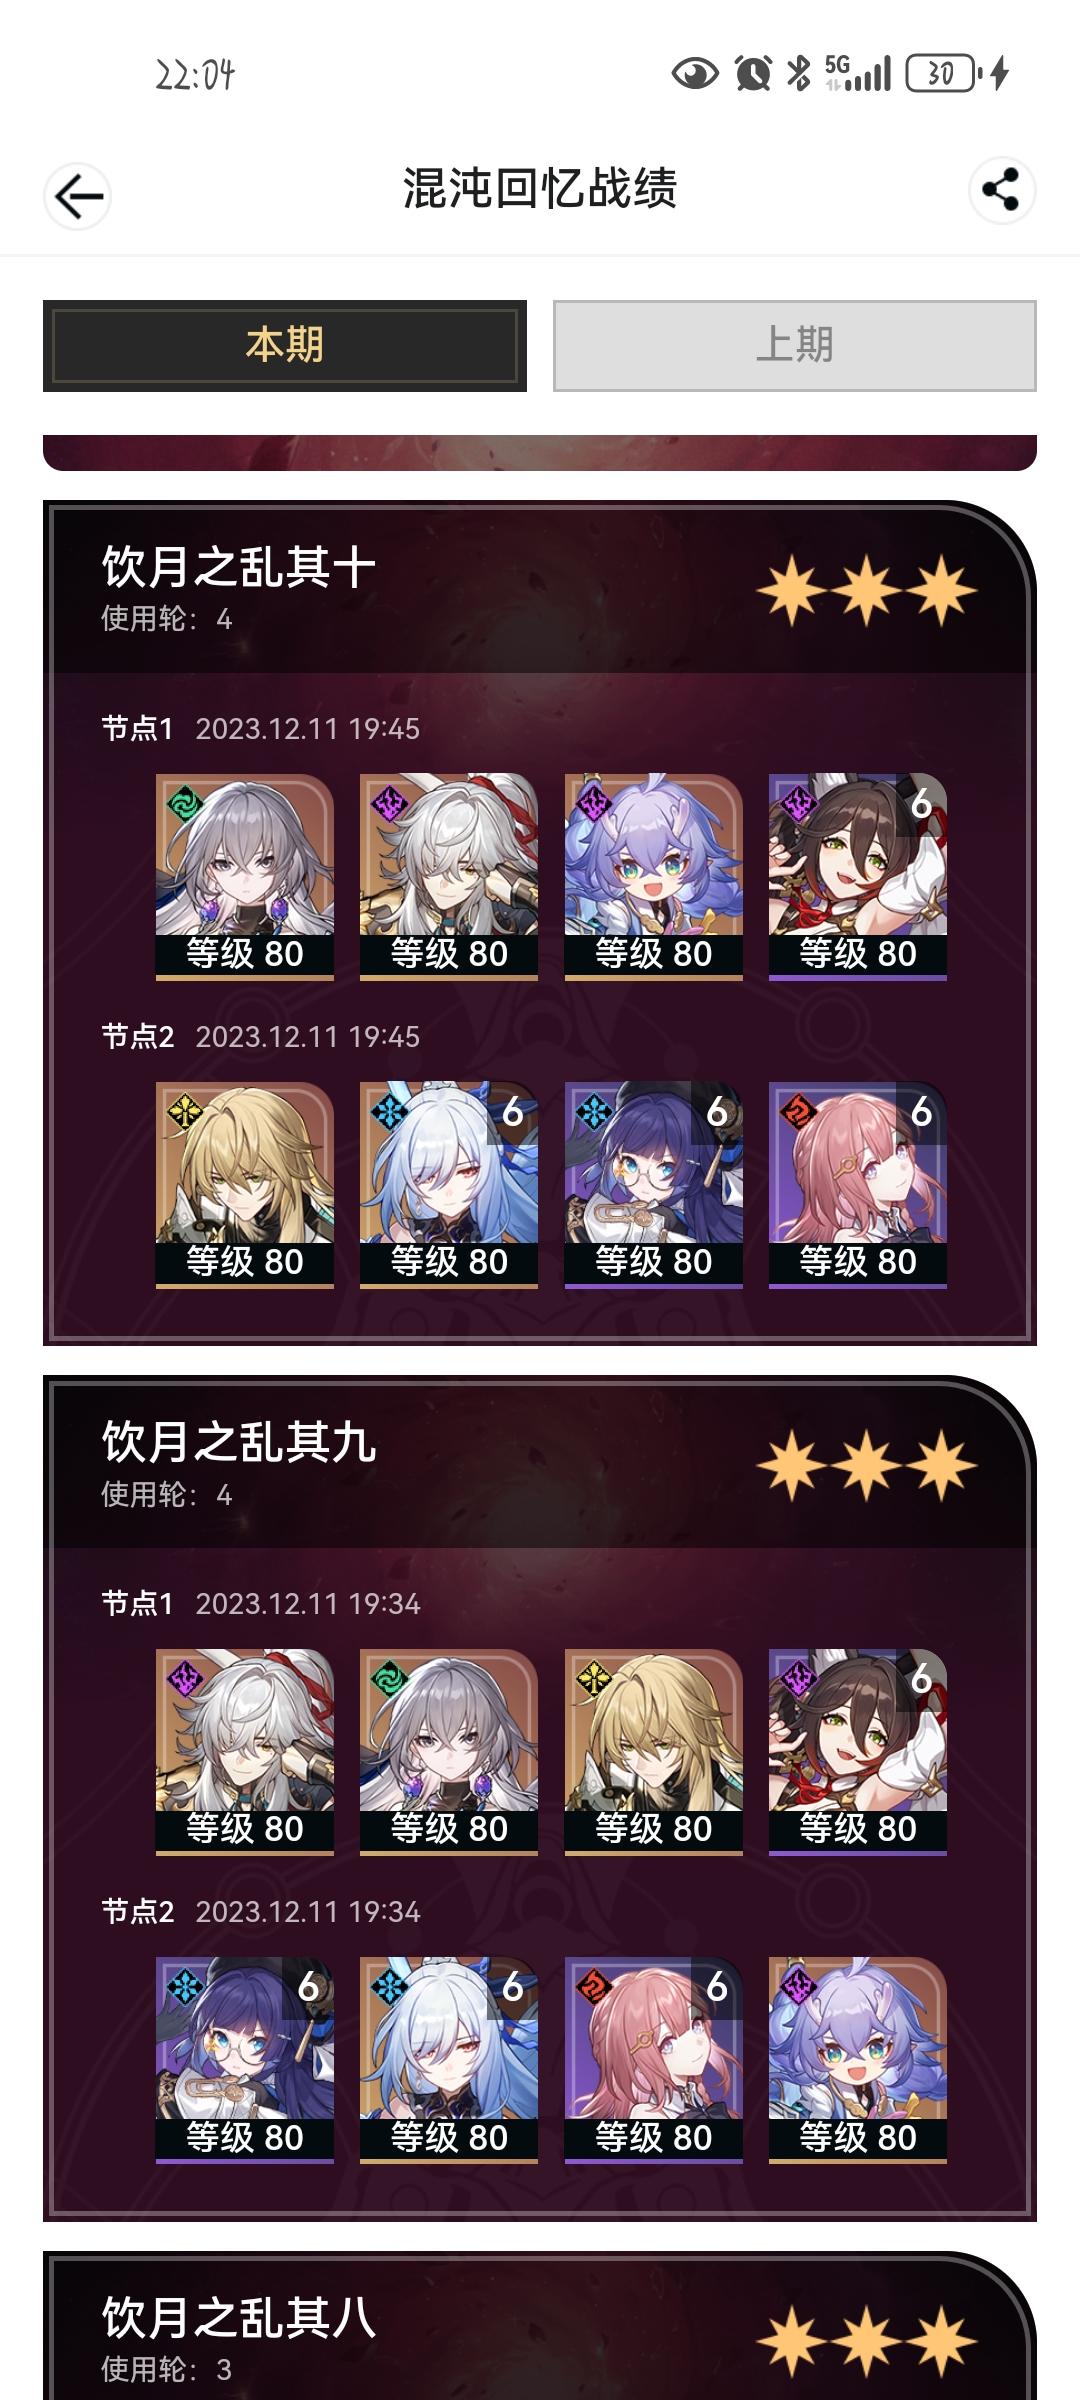The width and height of the screenshot is (1080, 2400).
Task: Switch to the 本期 tab
Action: click(x=285, y=345)
